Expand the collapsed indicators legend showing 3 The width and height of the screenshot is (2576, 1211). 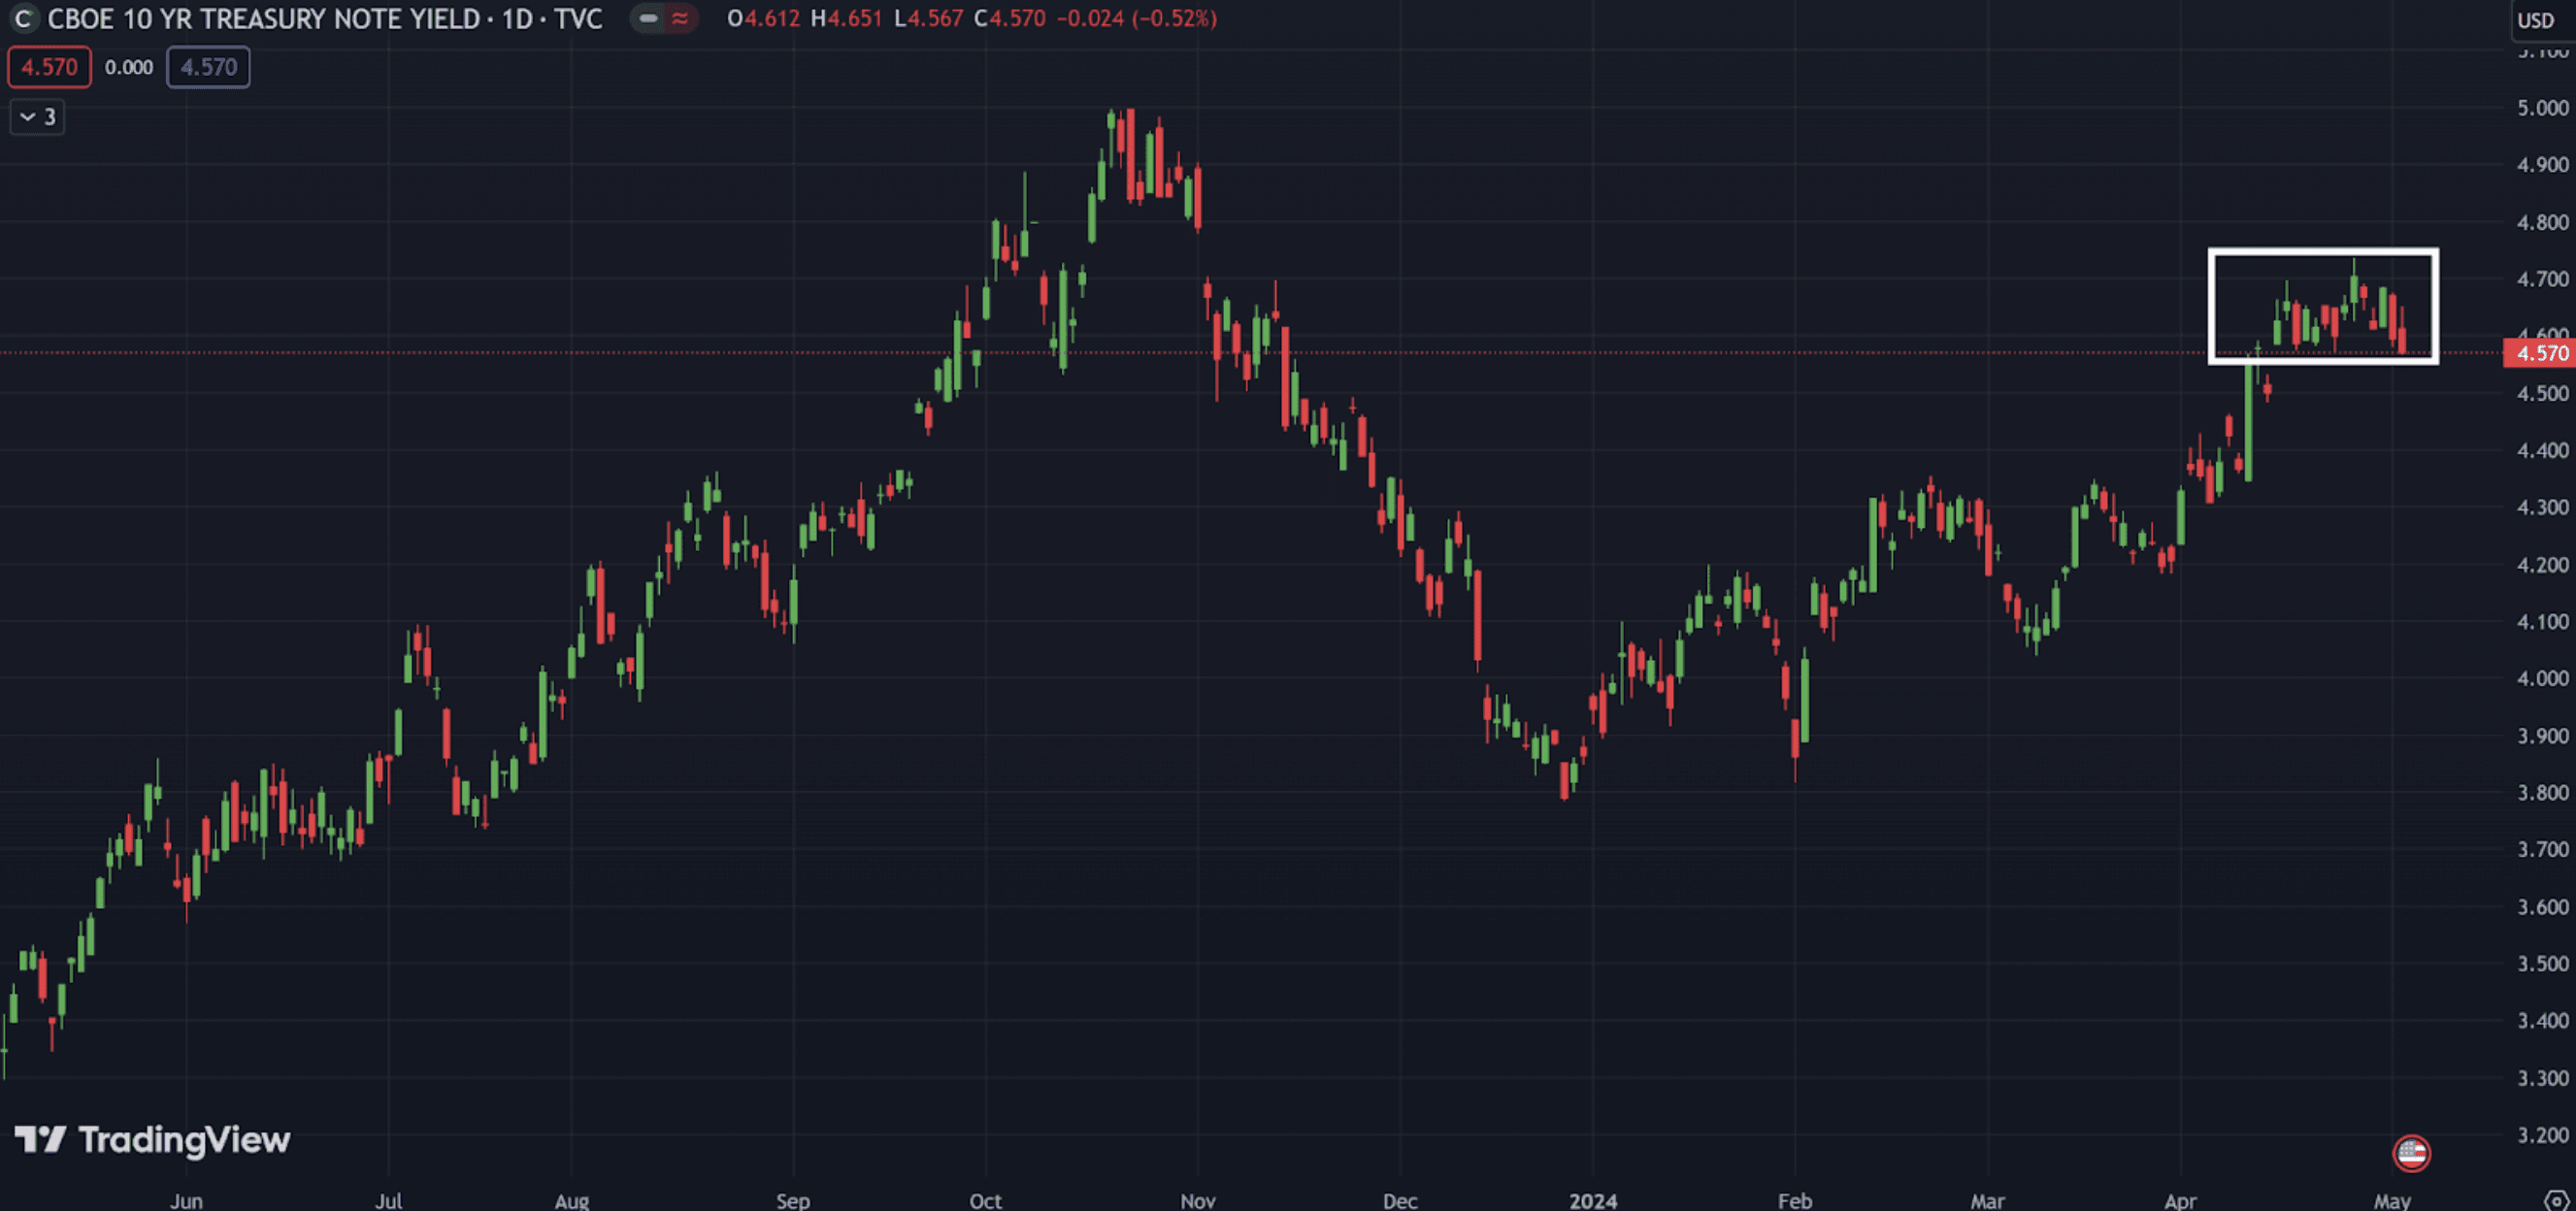coord(37,117)
